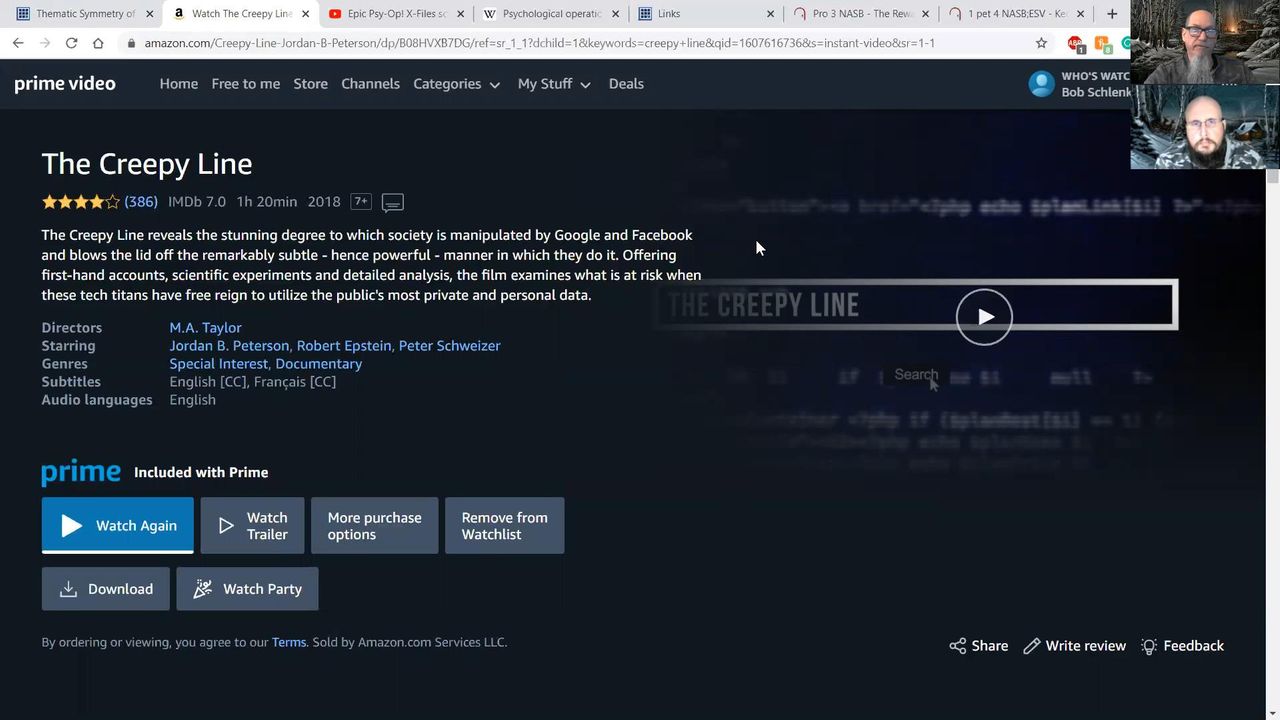Open the Jordan B. Peterson link
This screenshot has width=1280, height=720.
[x=229, y=346]
